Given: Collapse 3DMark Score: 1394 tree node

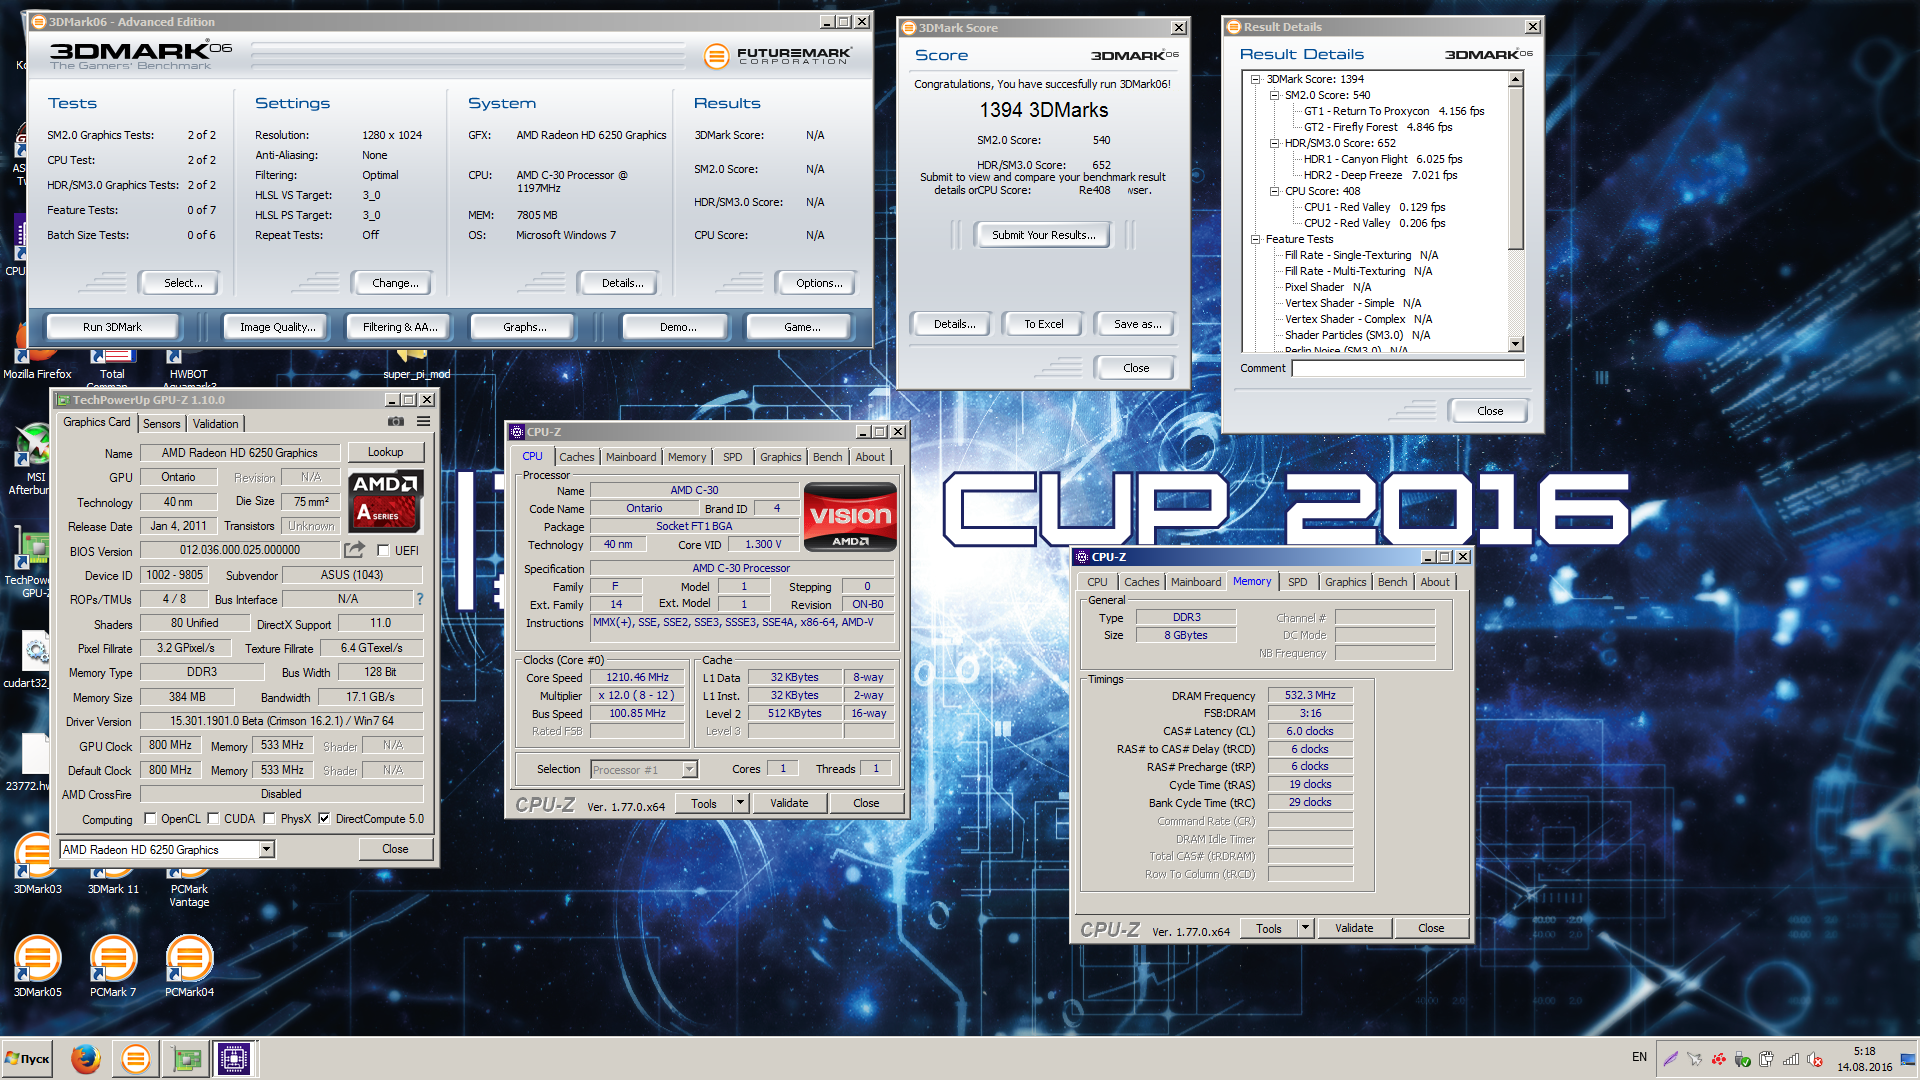Looking at the screenshot, I should pyautogui.click(x=1256, y=79).
